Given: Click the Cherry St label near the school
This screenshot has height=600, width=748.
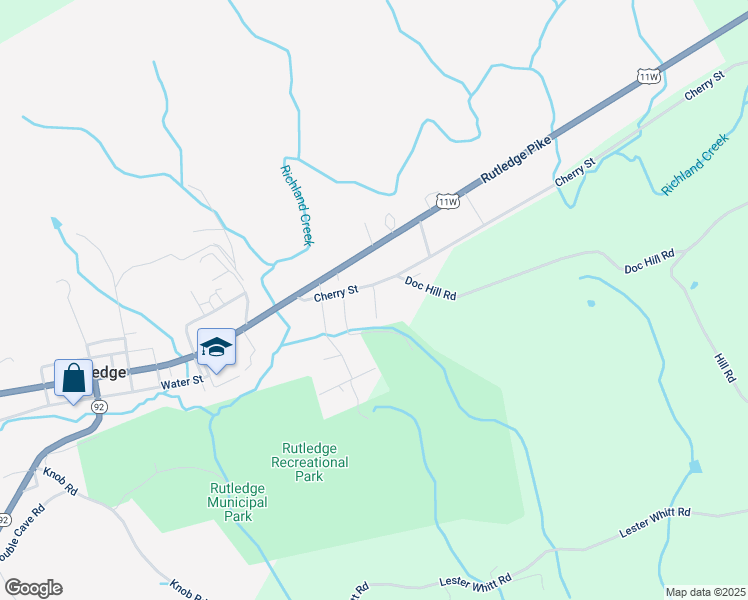Looking at the screenshot, I should coord(336,293).
